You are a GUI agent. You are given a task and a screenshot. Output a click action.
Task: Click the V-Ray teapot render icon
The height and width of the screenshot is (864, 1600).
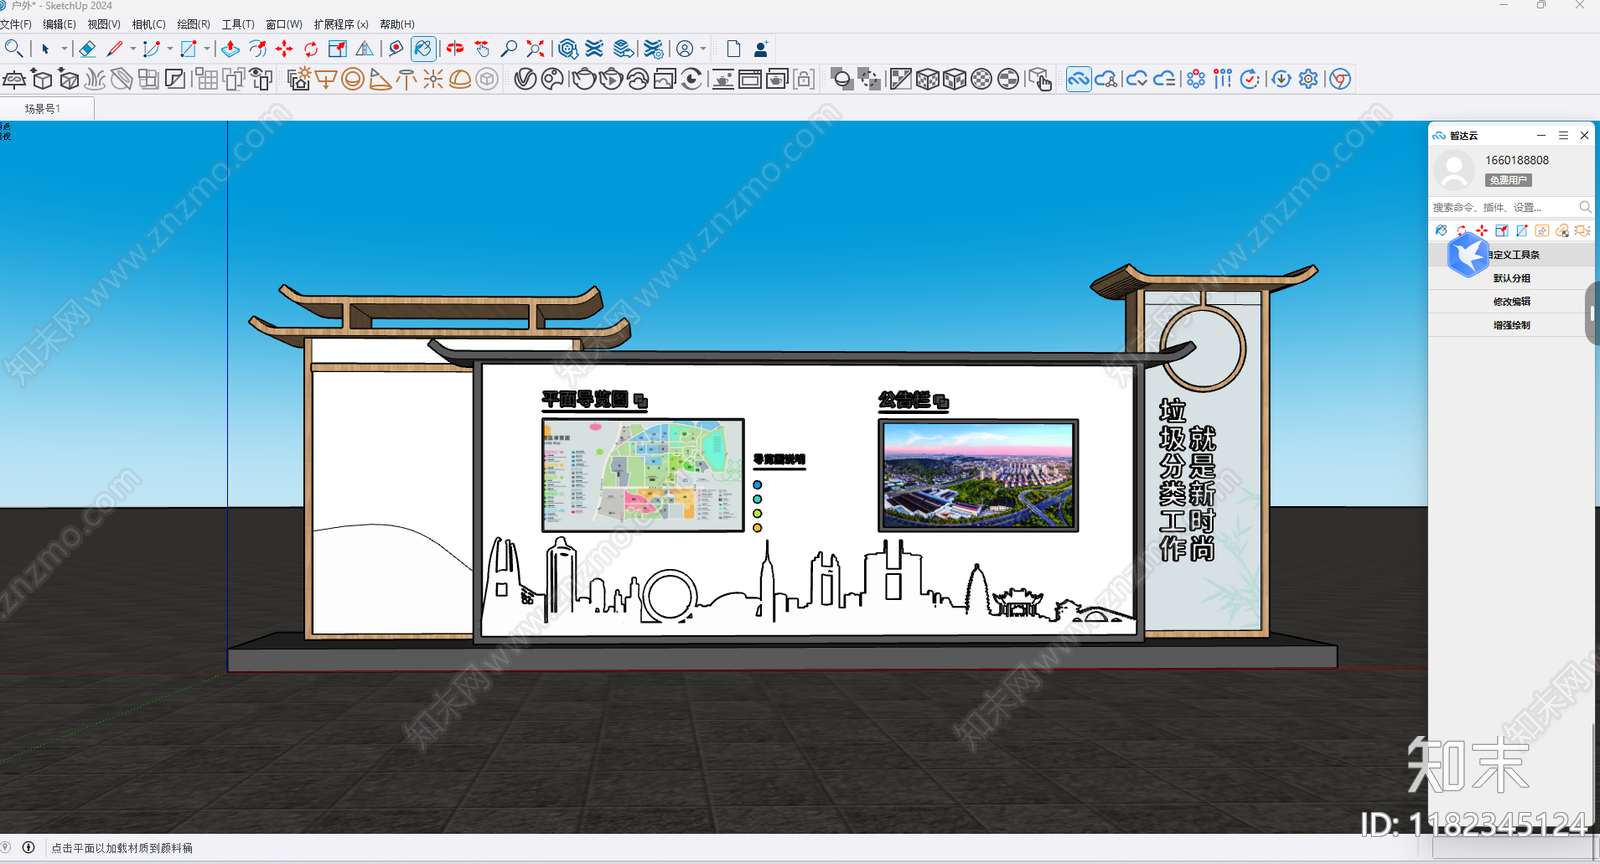(584, 79)
